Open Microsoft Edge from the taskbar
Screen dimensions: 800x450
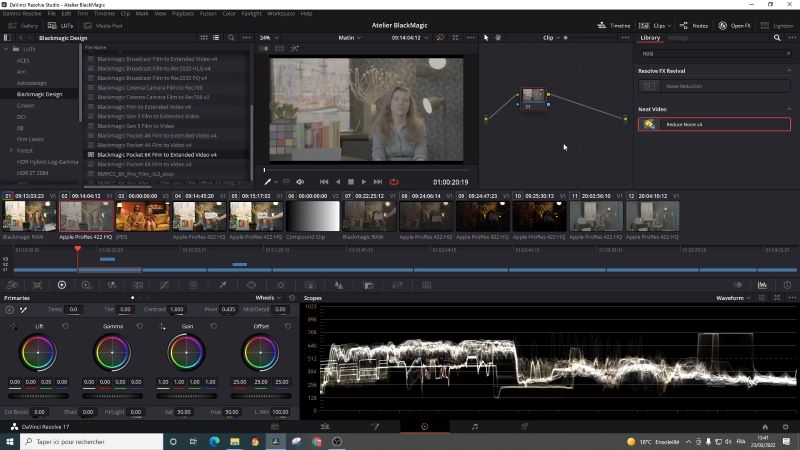pos(214,441)
